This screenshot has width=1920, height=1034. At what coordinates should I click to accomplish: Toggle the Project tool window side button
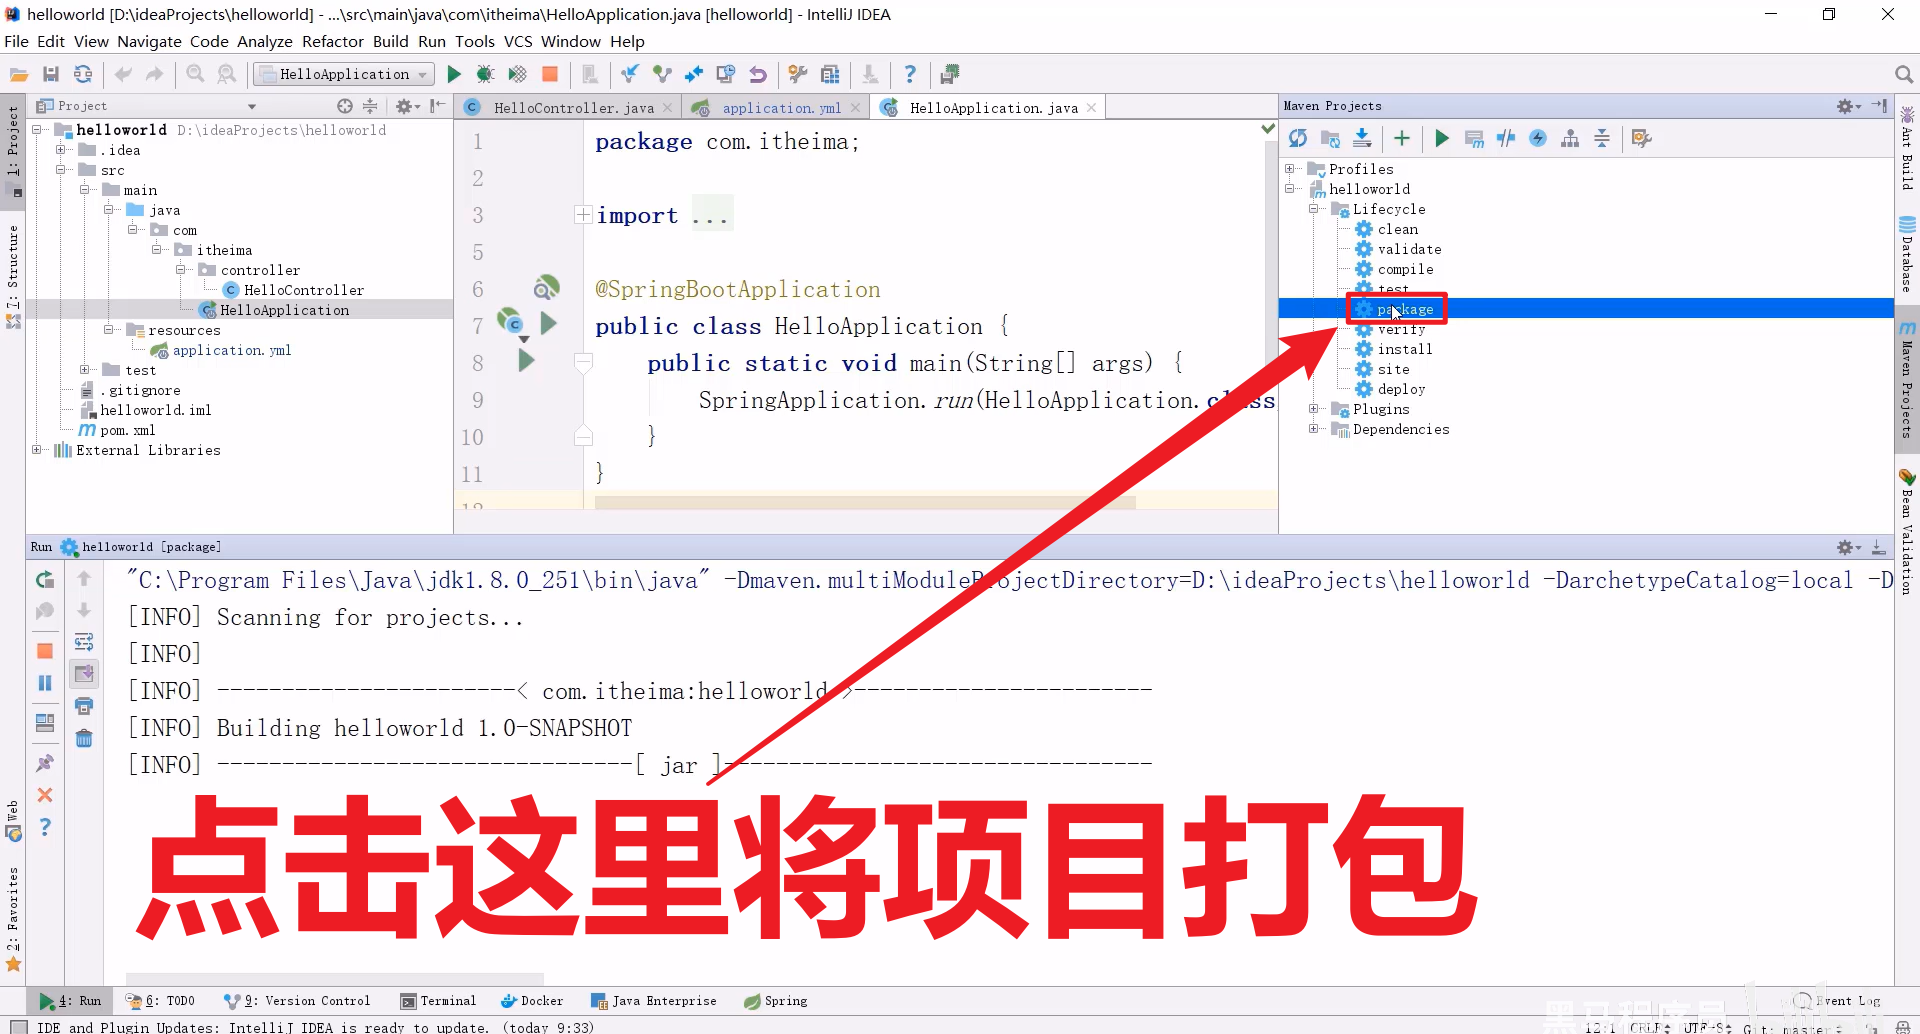[x=13, y=151]
